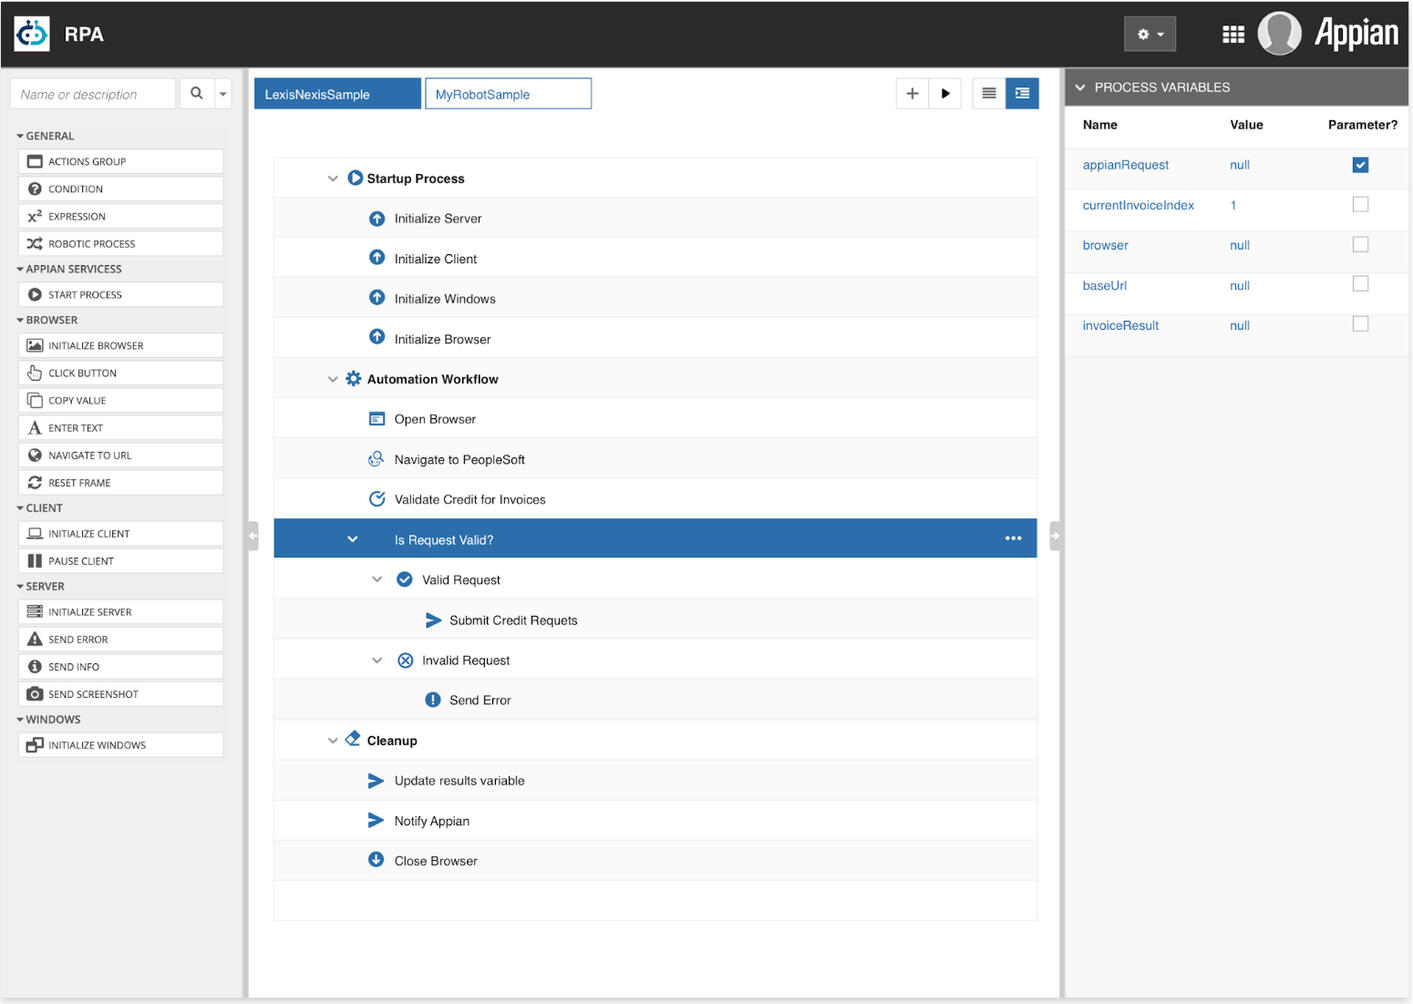Select the Send Screenshot server action
1413x1004 pixels.
point(120,693)
